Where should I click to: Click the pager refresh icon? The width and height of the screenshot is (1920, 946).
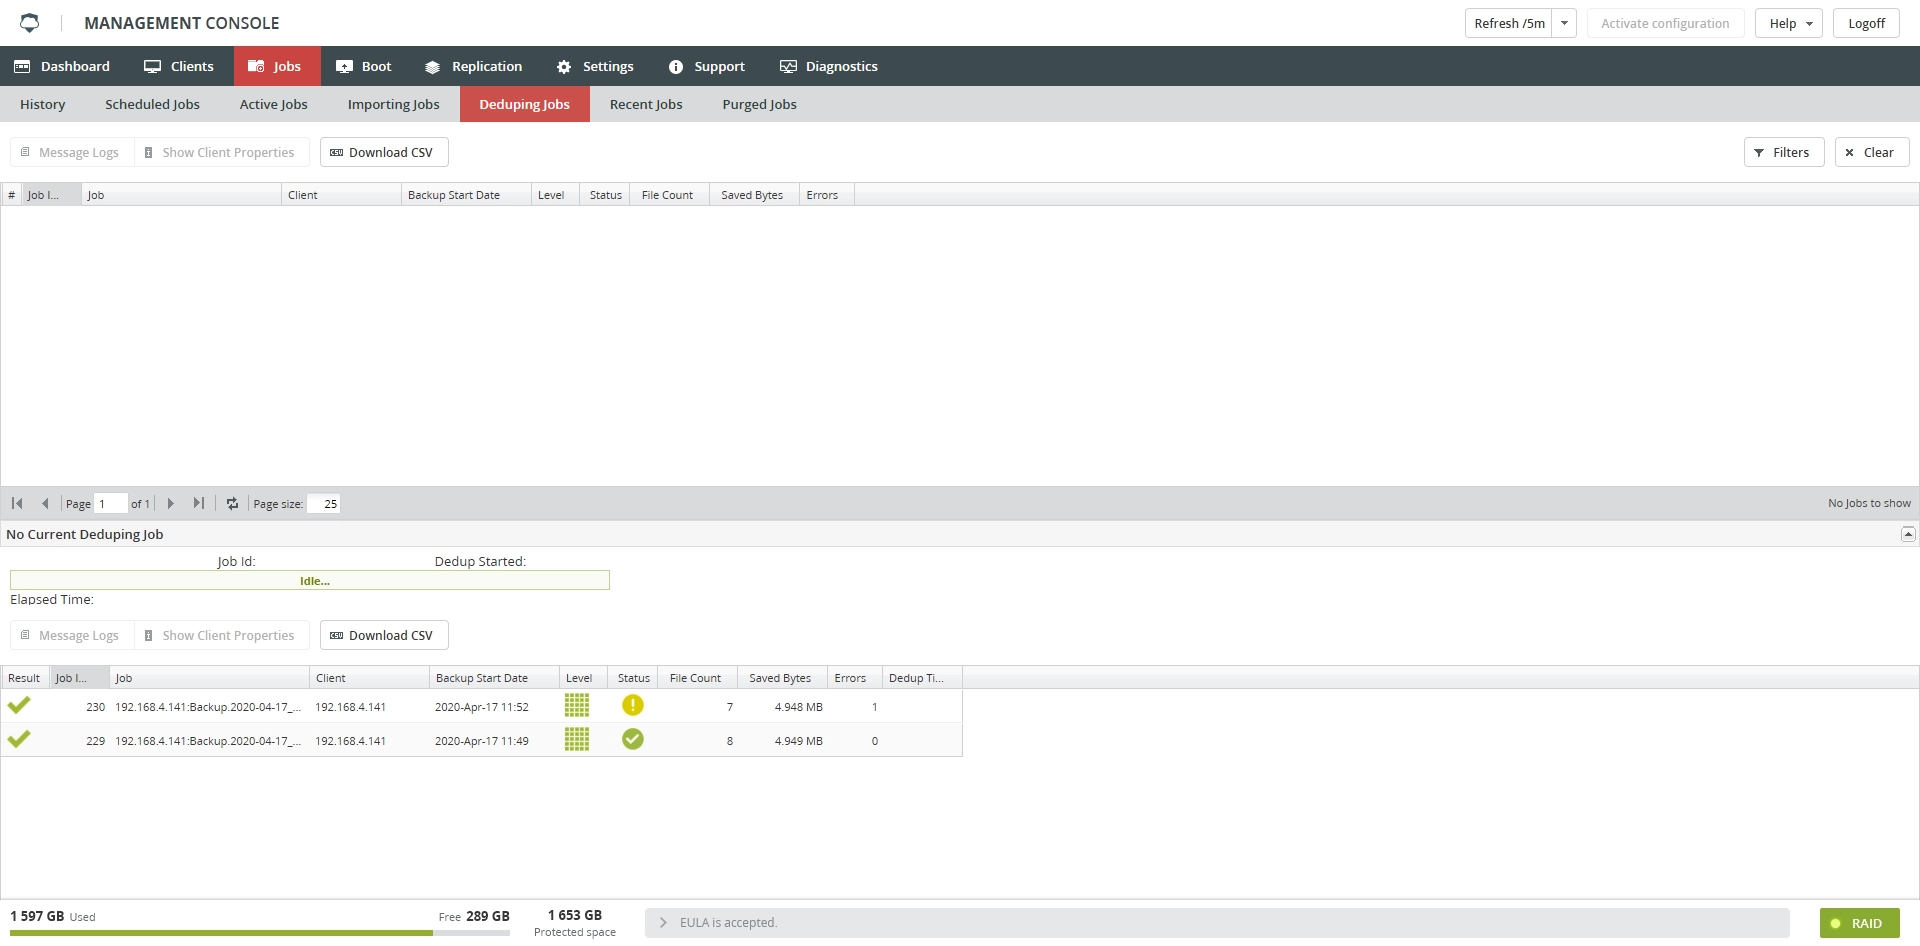click(x=232, y=503)
